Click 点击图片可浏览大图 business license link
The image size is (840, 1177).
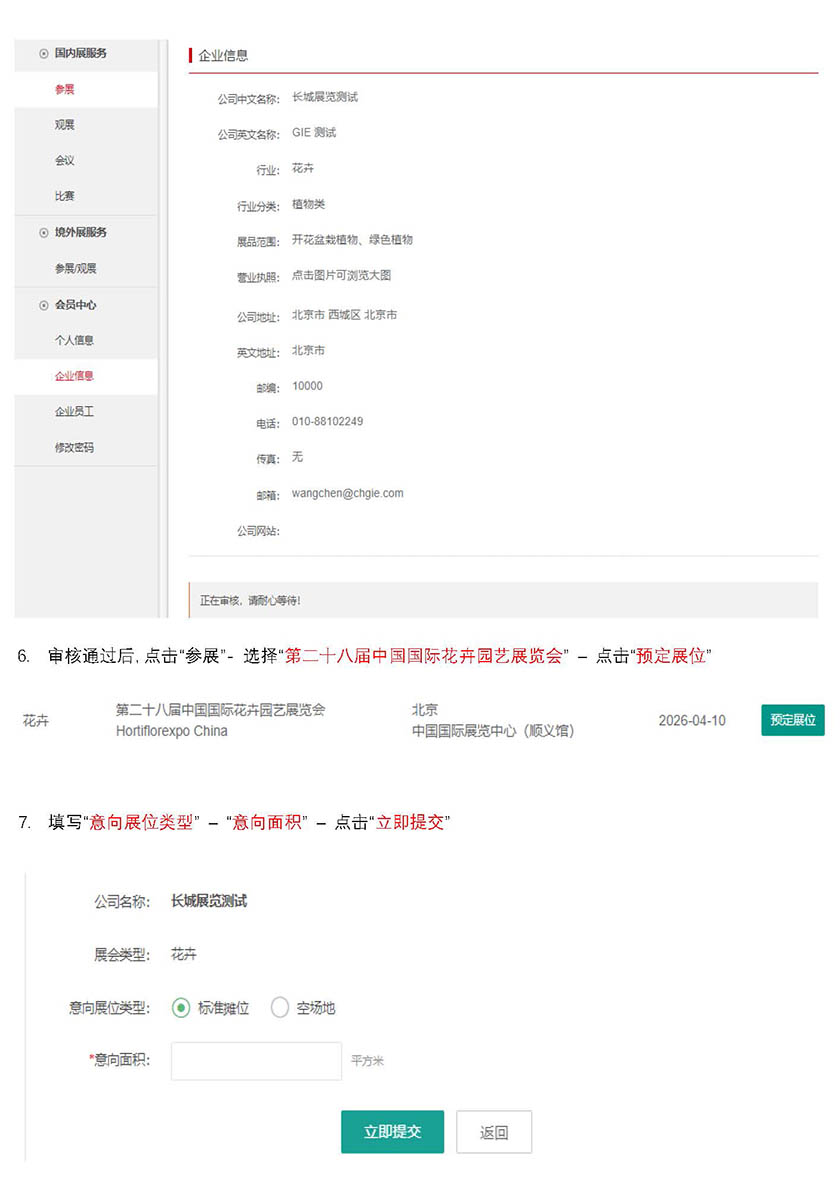341,276
